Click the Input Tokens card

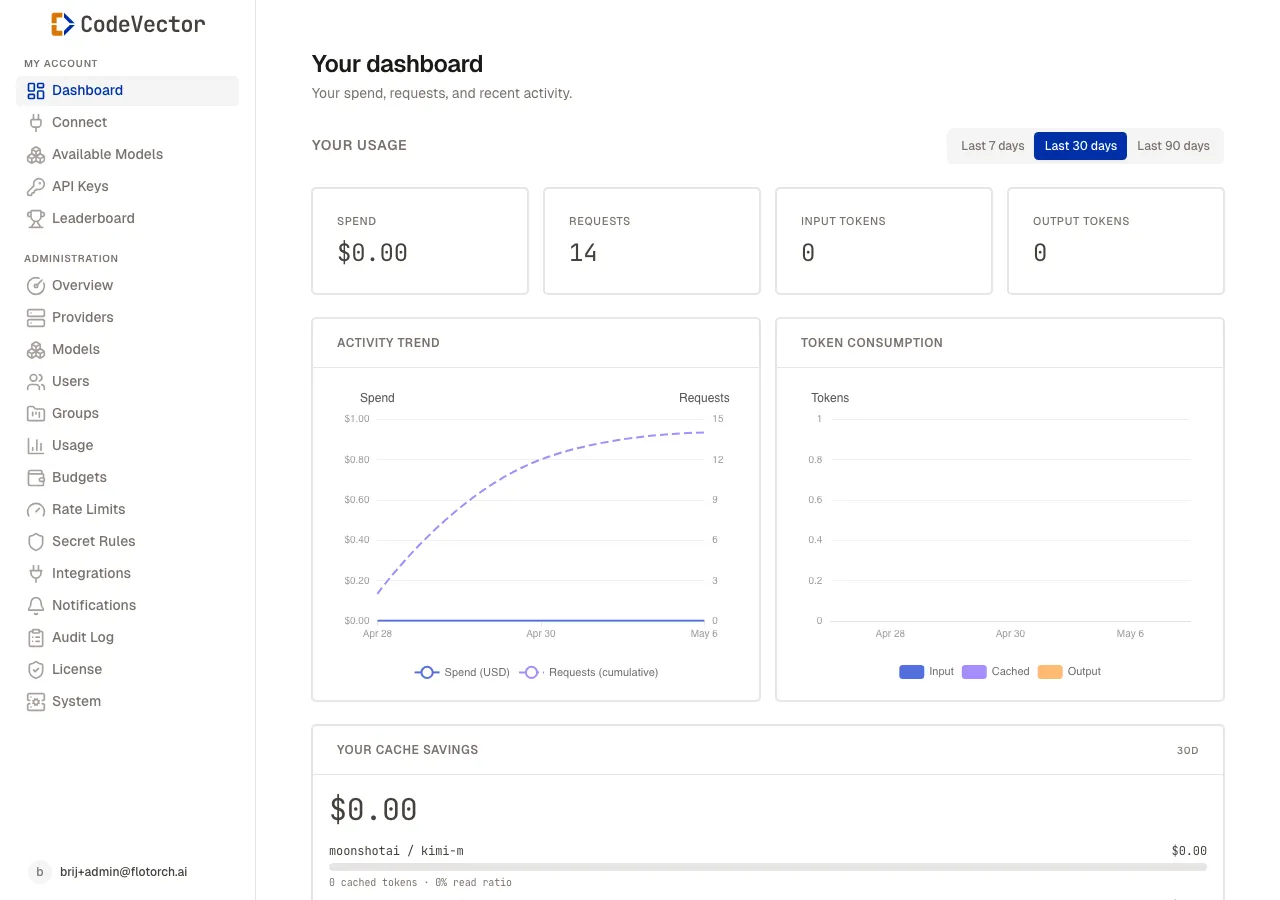[884, 241]
